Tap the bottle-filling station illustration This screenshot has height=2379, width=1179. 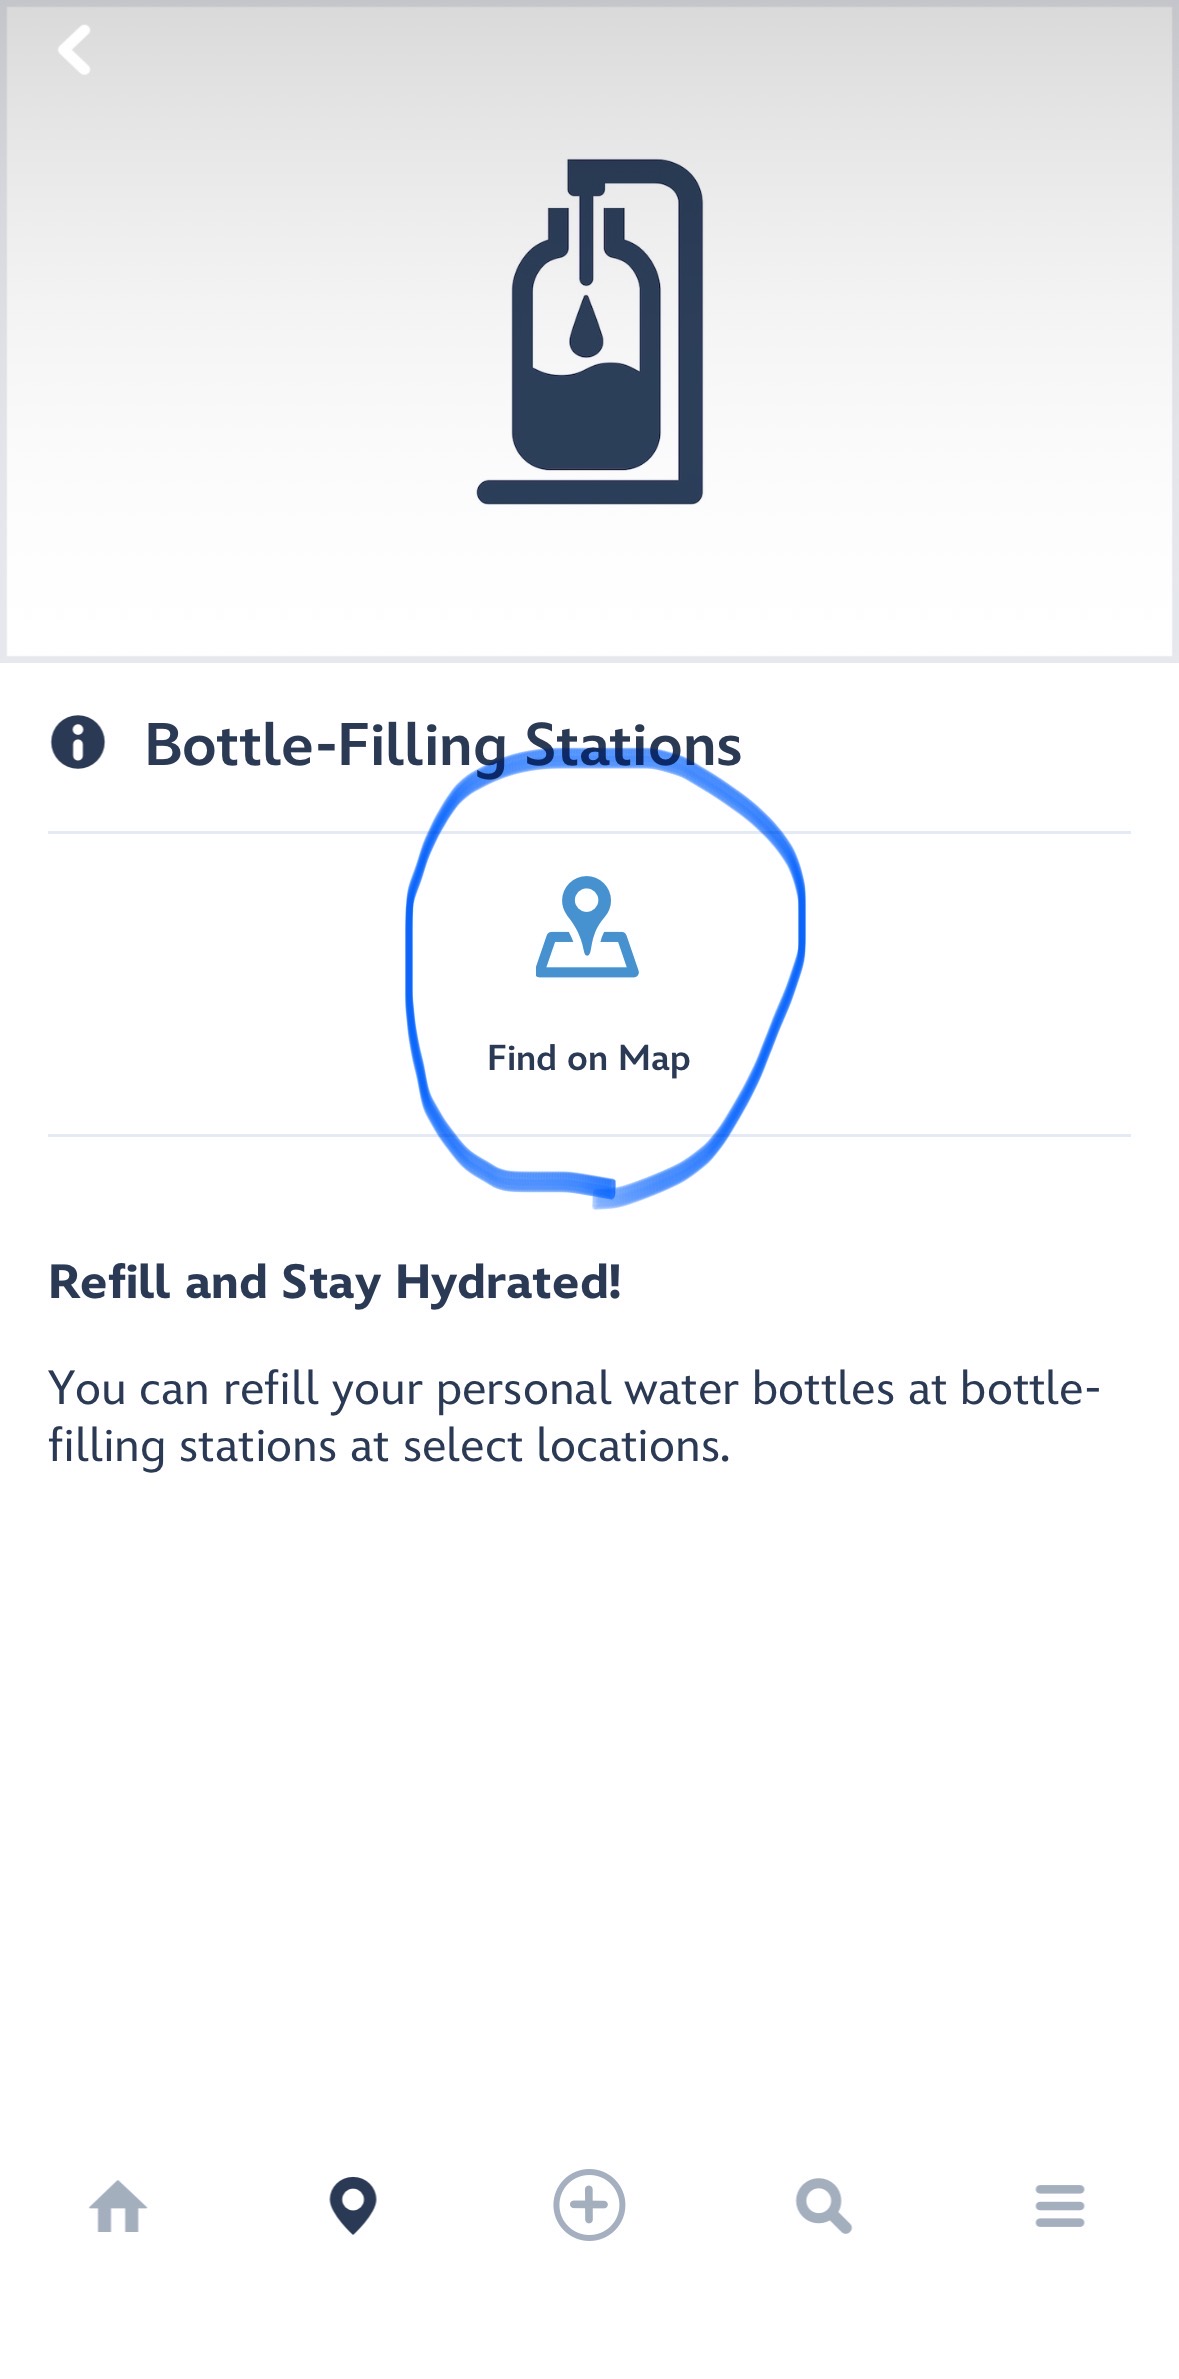pyautogui.click(x=592, y=331)
